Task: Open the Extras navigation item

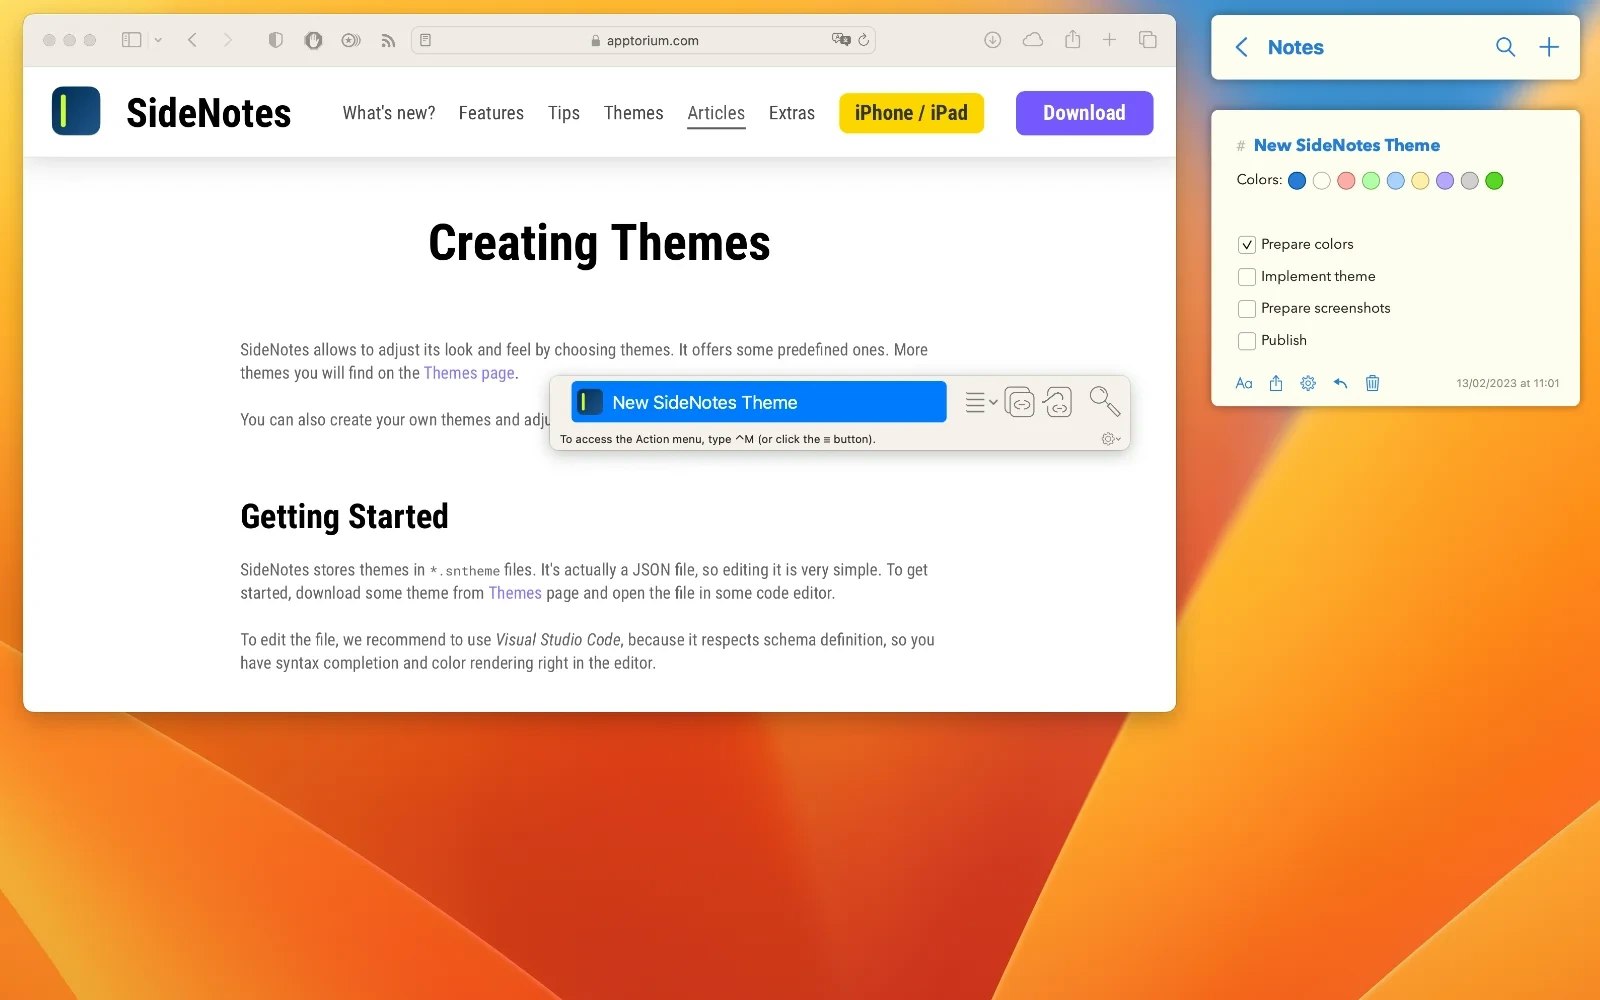Action: tap(792, 113)
